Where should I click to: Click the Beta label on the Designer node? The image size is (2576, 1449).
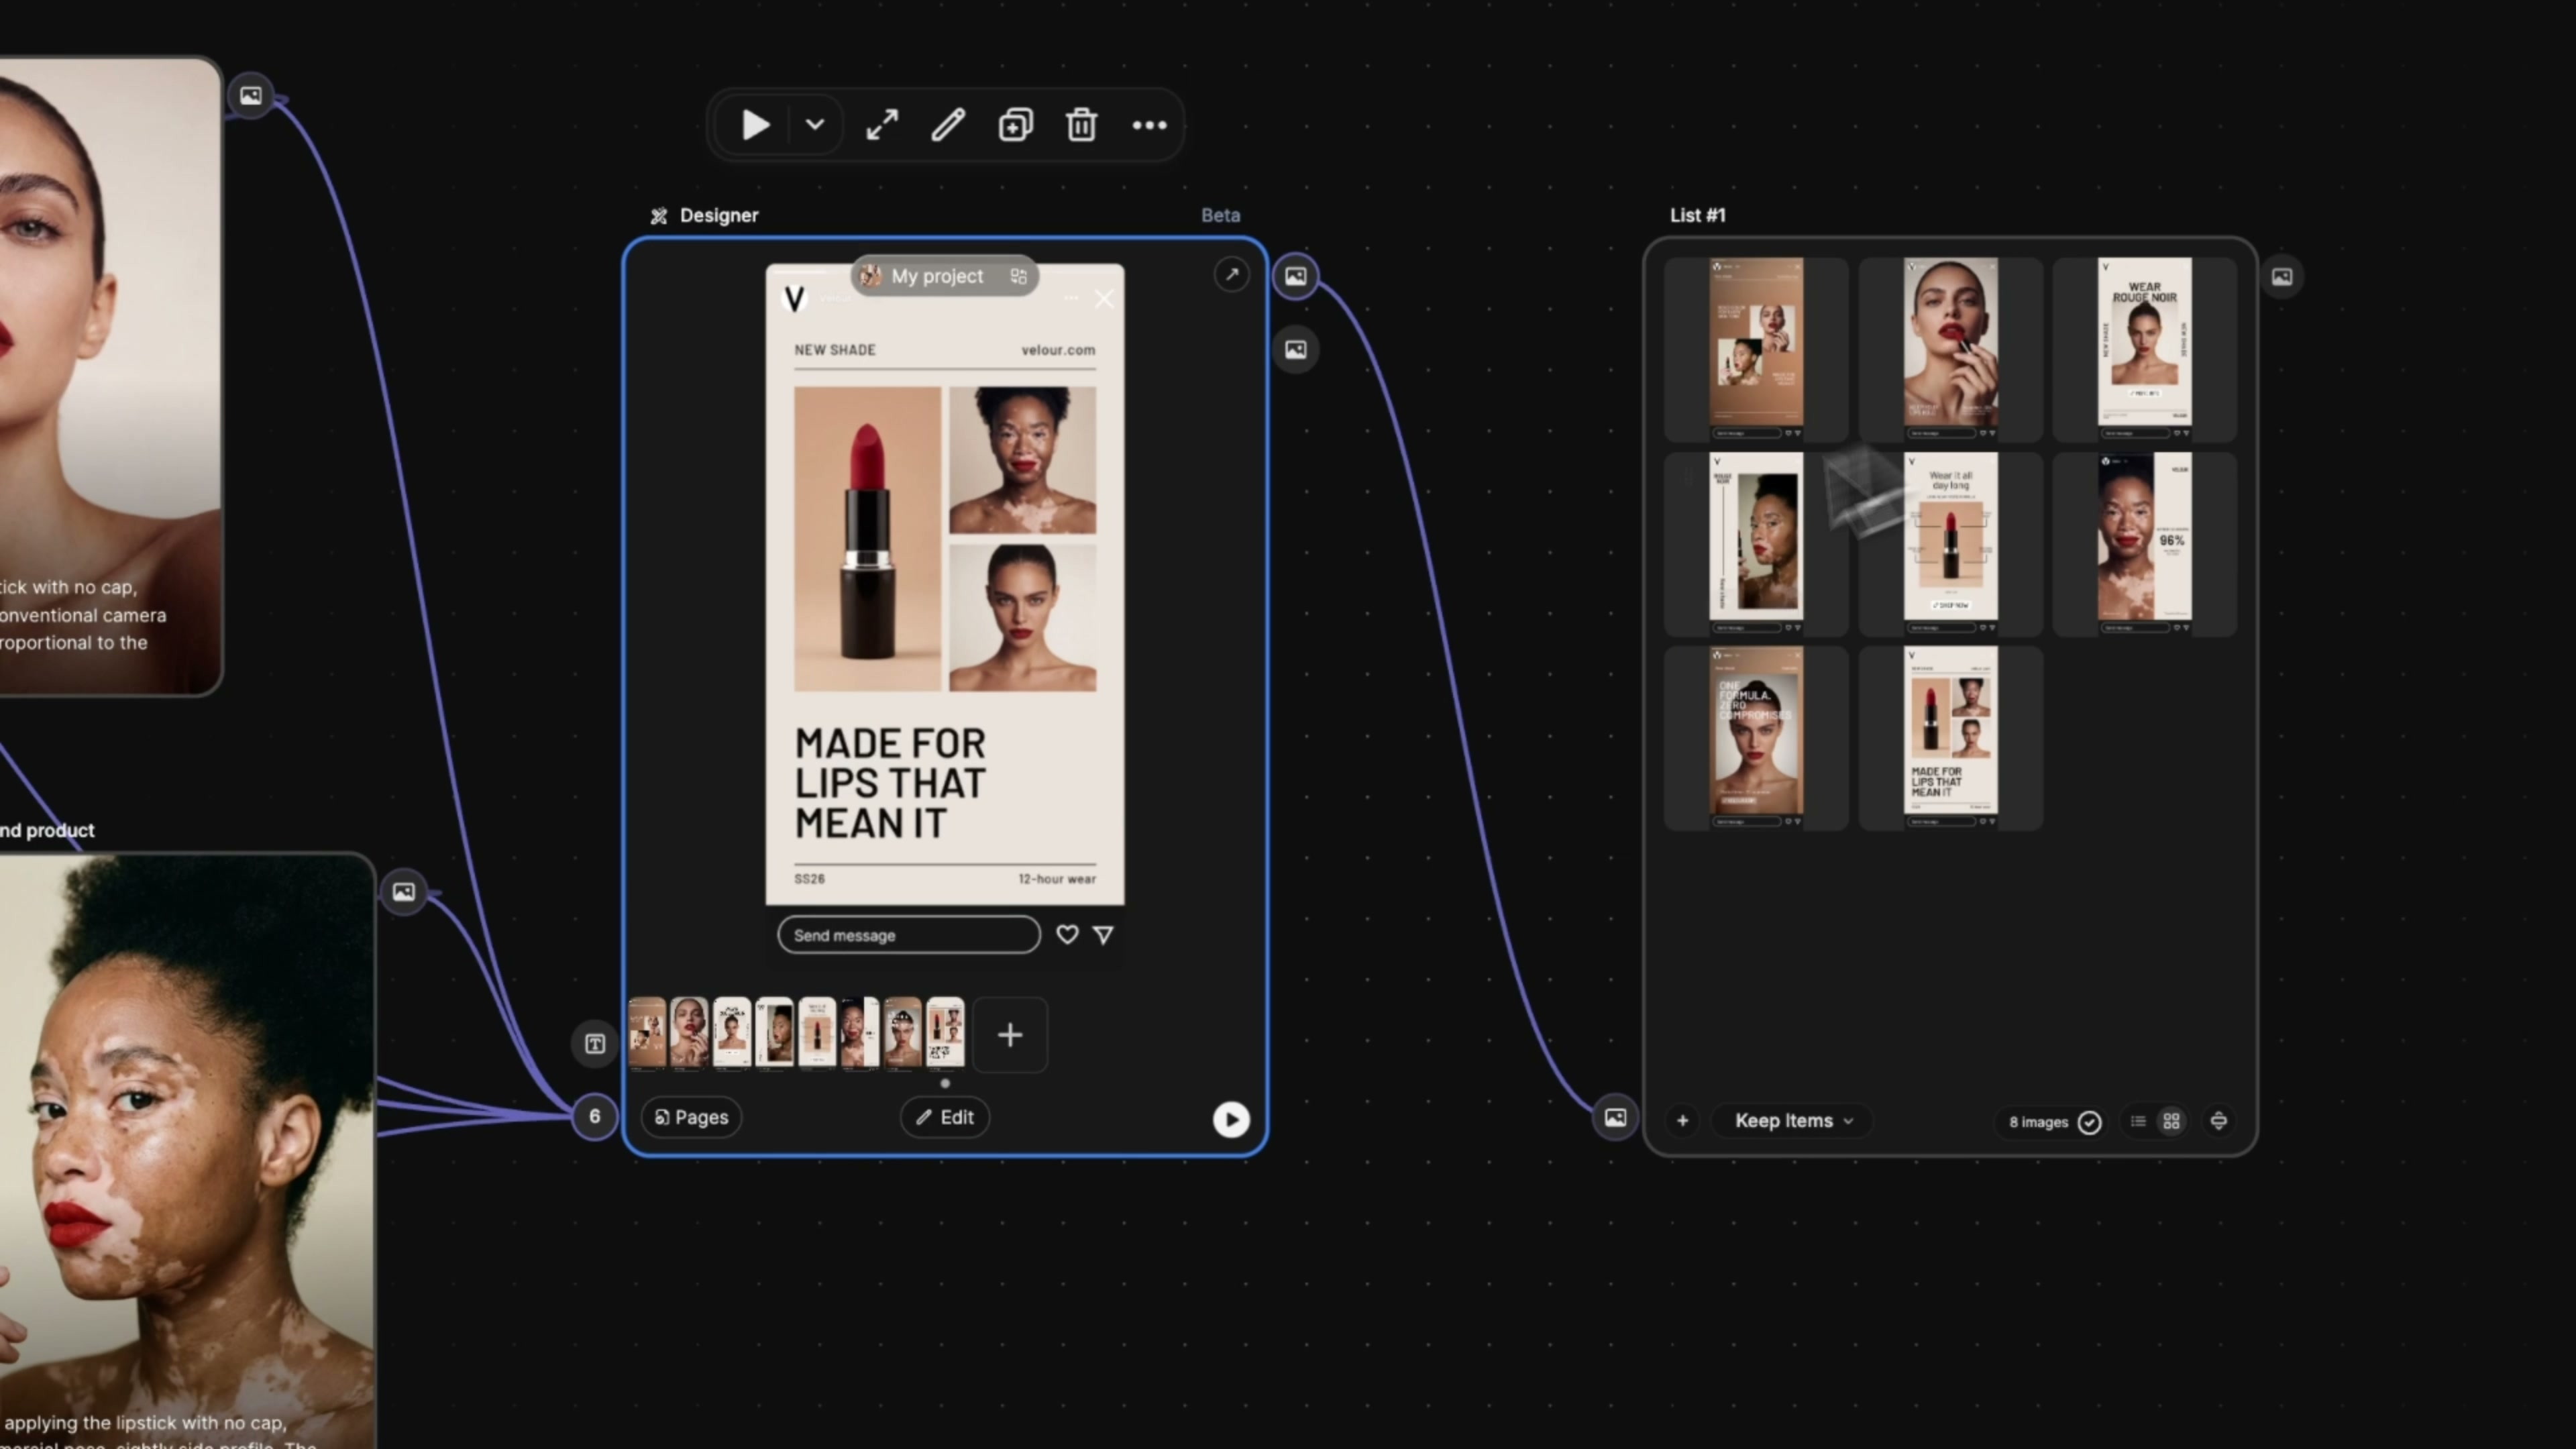click(x=1220, y=215)
